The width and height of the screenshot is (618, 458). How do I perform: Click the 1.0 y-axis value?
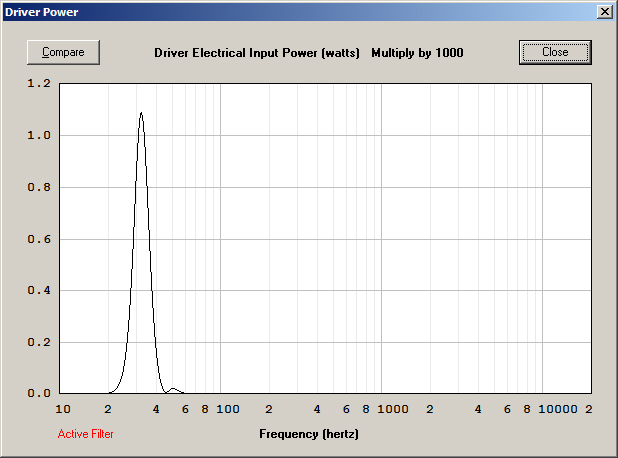(39, 135)
